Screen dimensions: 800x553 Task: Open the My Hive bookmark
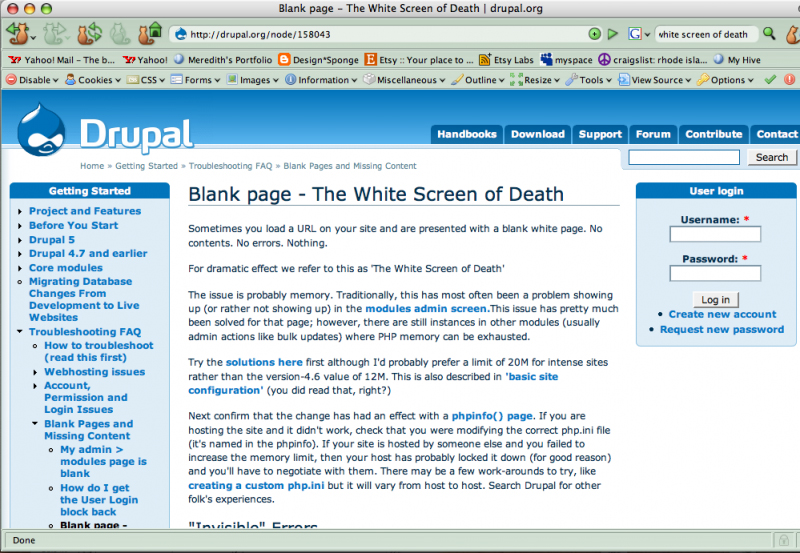click(737, 60)
